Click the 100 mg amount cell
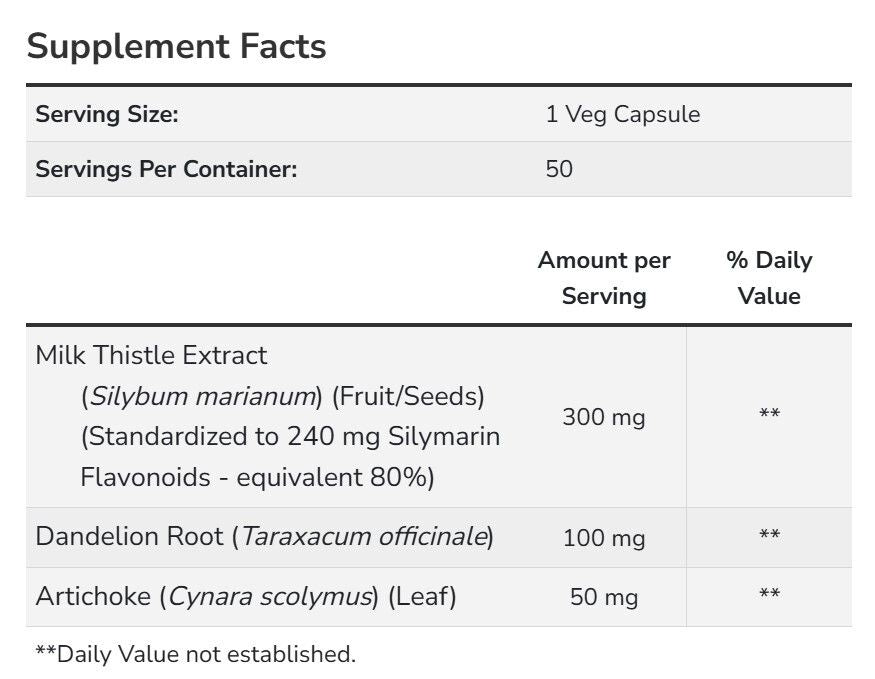This screenshot has height=679, width=875. 604,538
